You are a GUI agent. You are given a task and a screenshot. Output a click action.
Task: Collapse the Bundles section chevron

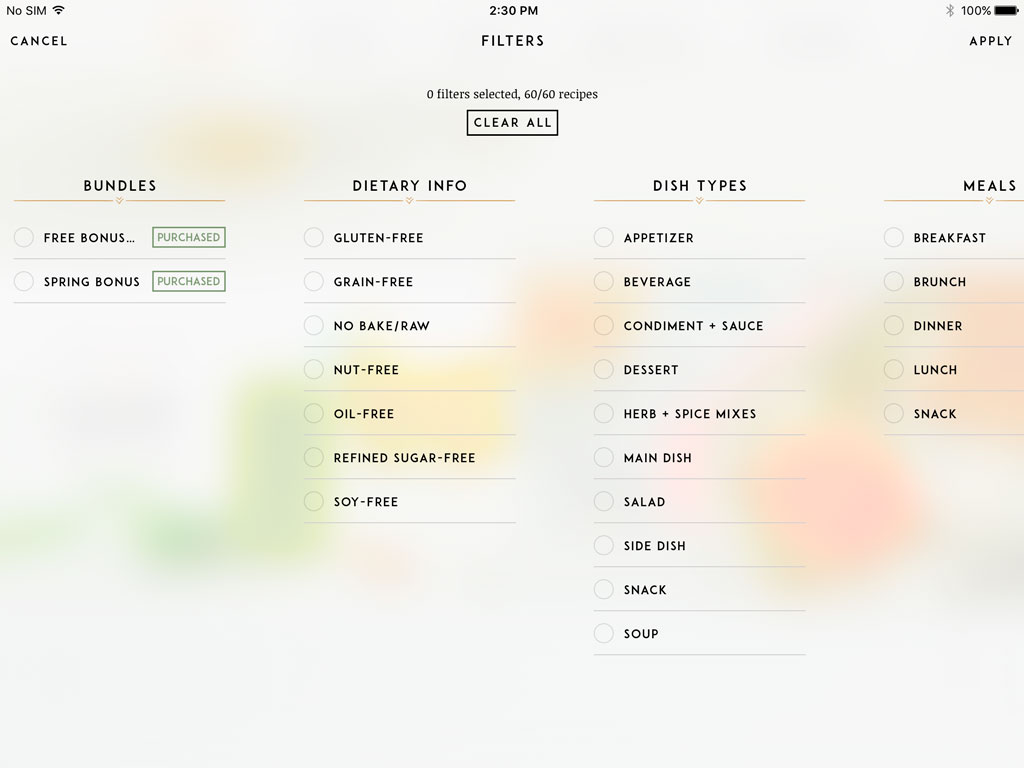120,201
